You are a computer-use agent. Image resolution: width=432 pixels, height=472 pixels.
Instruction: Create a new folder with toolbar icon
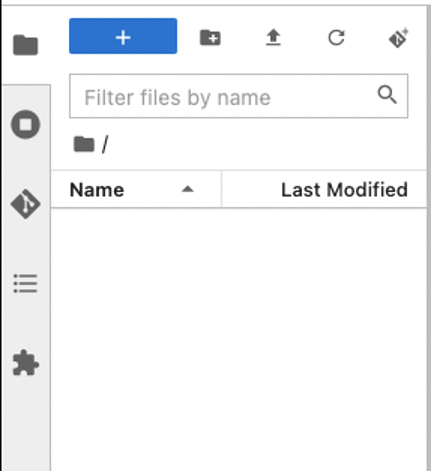(x=210, y=38)
